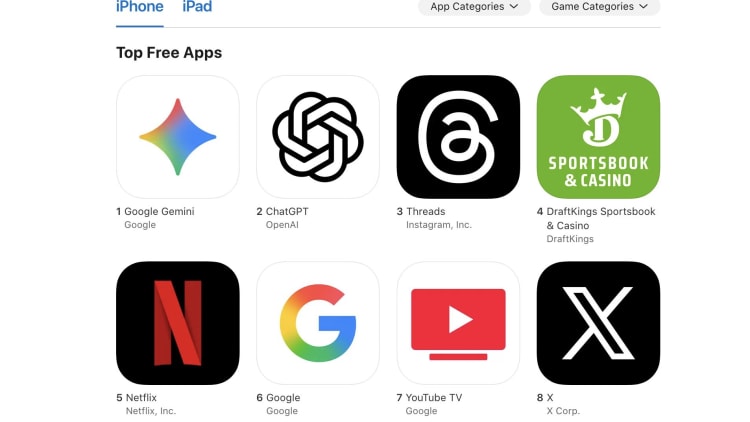Open the Threads title link

426,211
